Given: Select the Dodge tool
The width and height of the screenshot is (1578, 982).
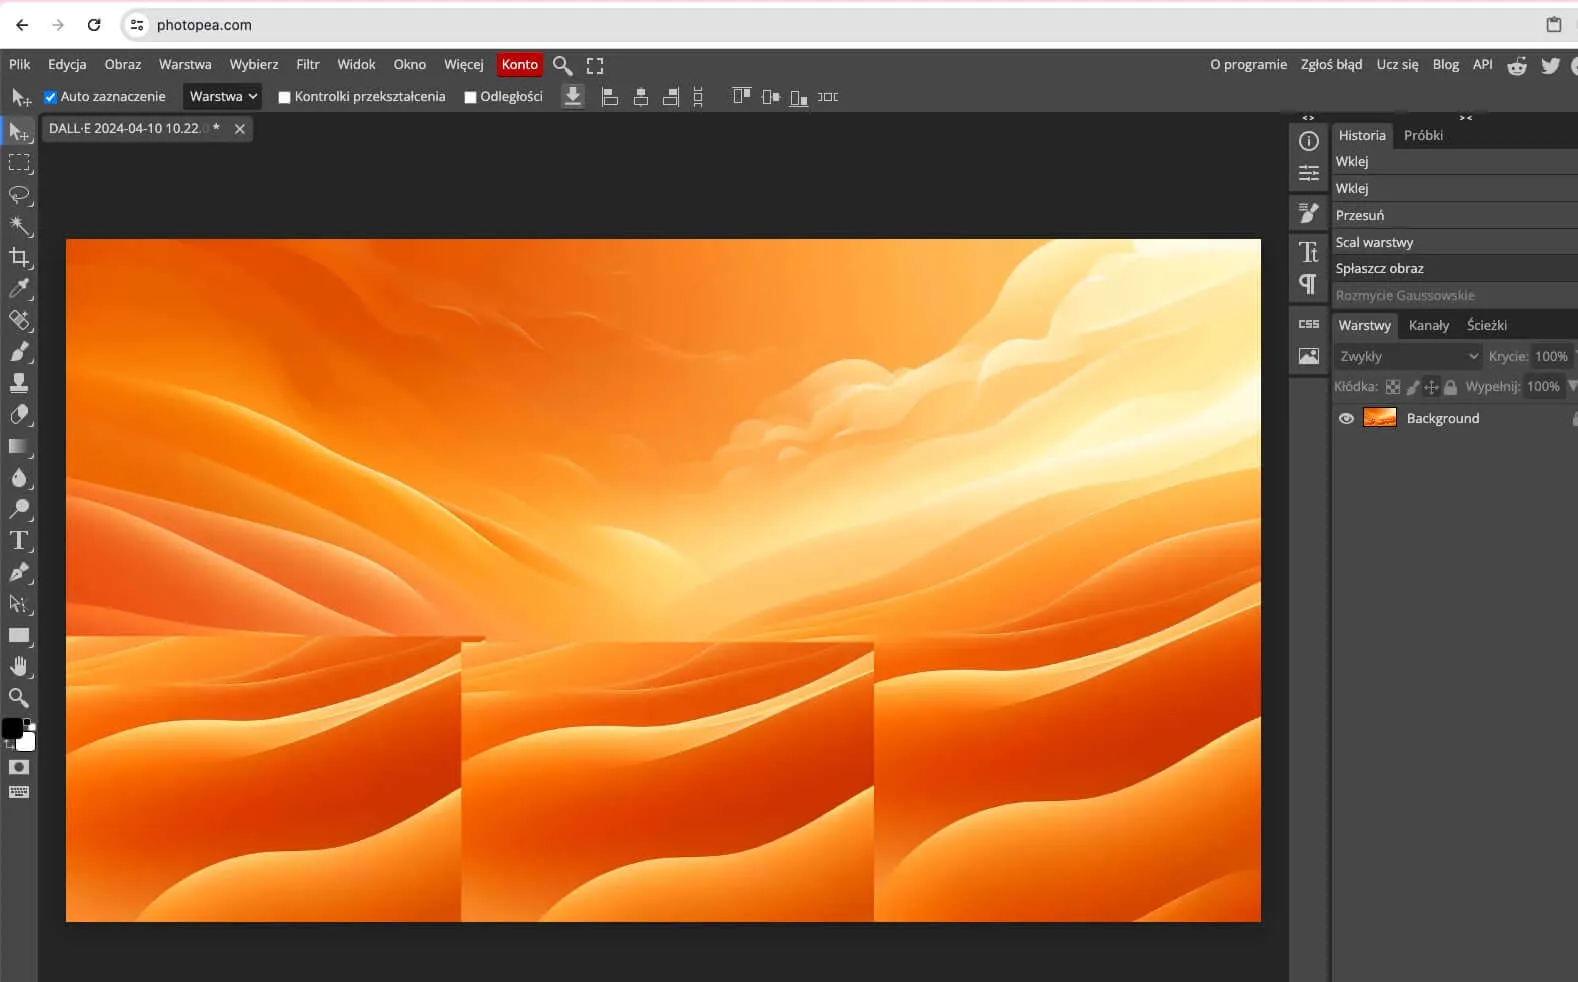Looking at the screenshot, I should [x=19, y=509].
